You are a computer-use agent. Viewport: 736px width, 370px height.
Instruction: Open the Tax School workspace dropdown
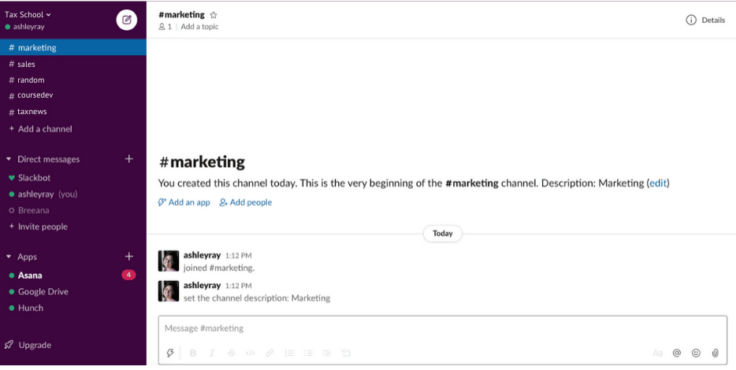pos(28,15)
